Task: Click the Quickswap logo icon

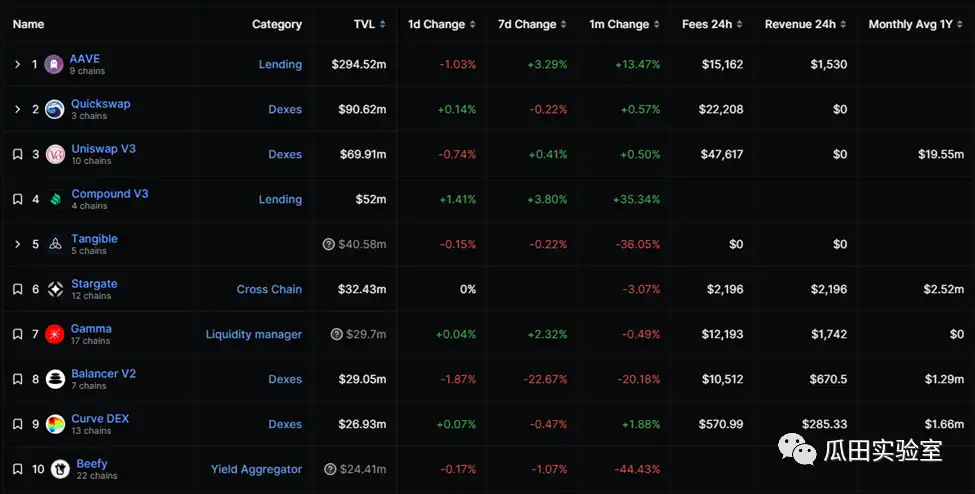Action: [56, 109]
